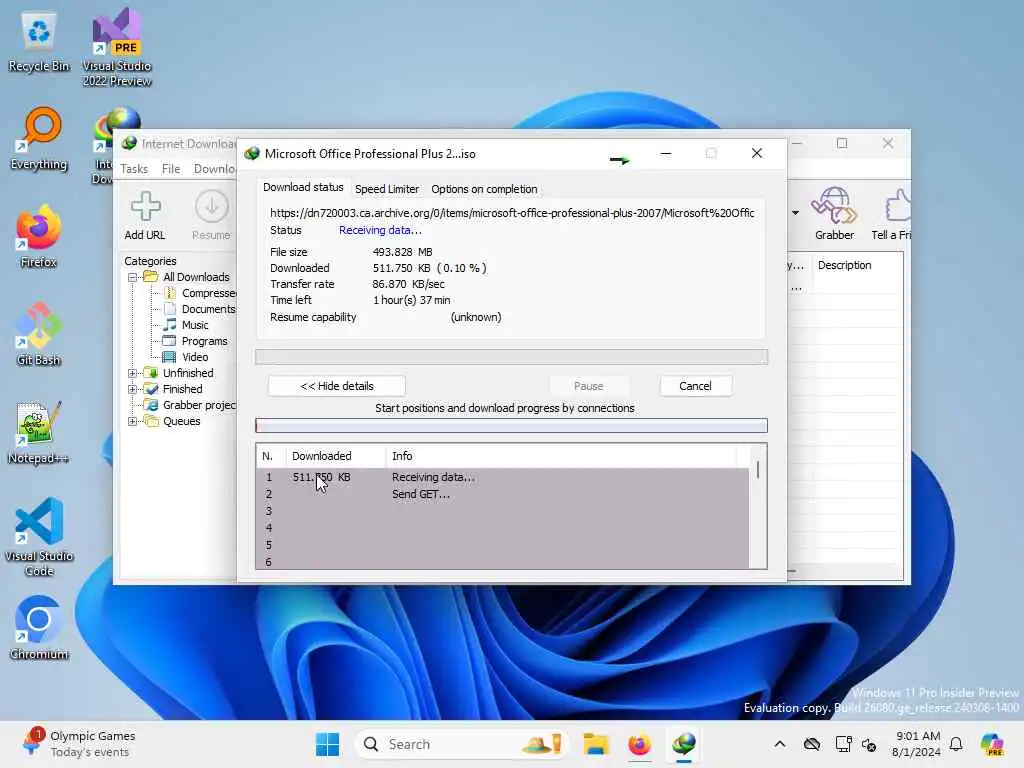Launch Chromium from the desktop
This screenshot has width=1024, height=768.
click(x=39, y=628)
